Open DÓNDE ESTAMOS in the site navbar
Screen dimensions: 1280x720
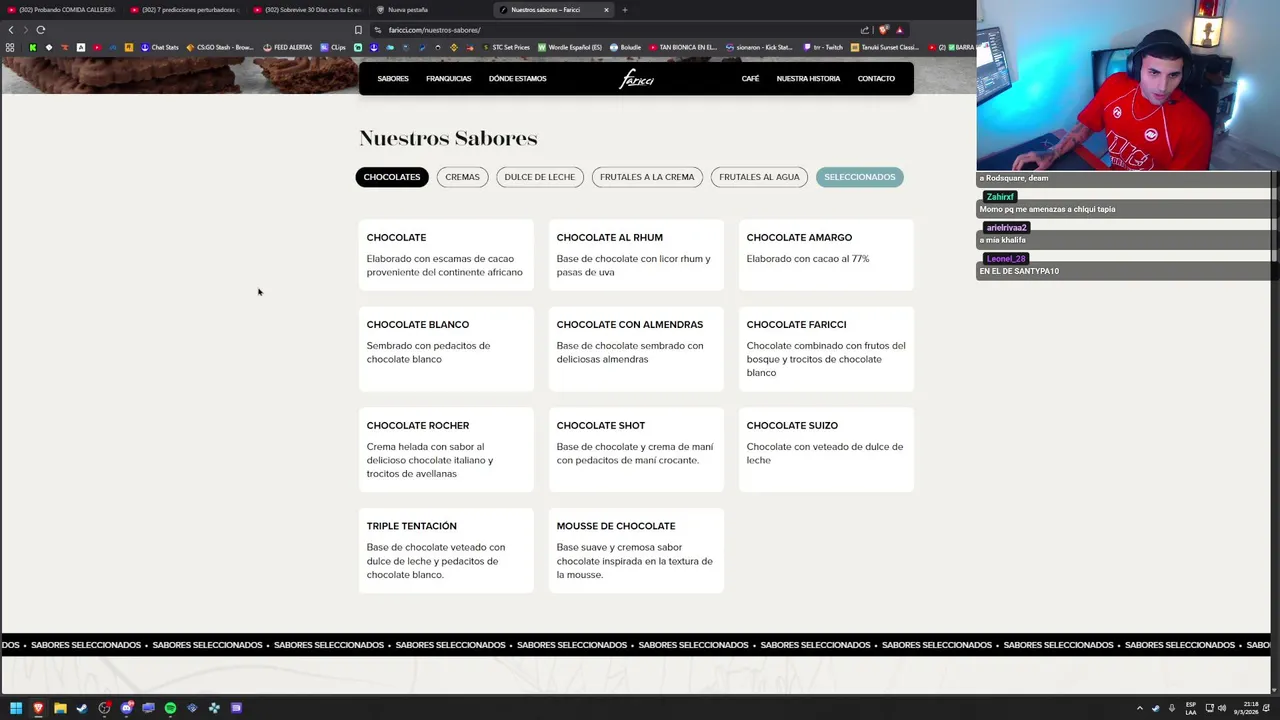tap(517, 78)
